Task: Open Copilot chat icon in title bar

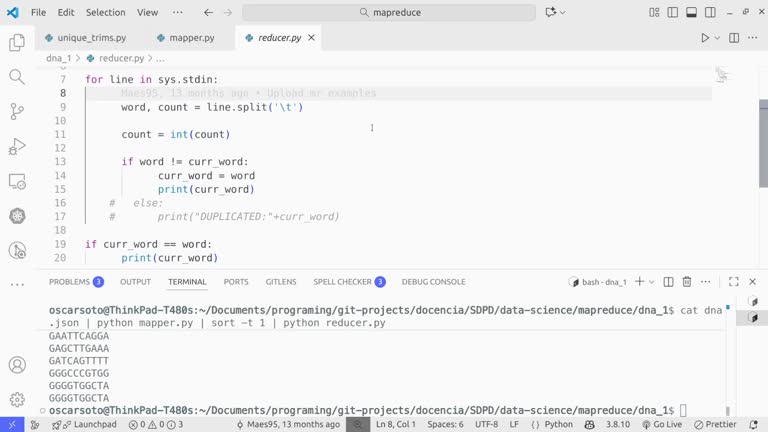Action: pyautogui.click(x=551, y=12)
